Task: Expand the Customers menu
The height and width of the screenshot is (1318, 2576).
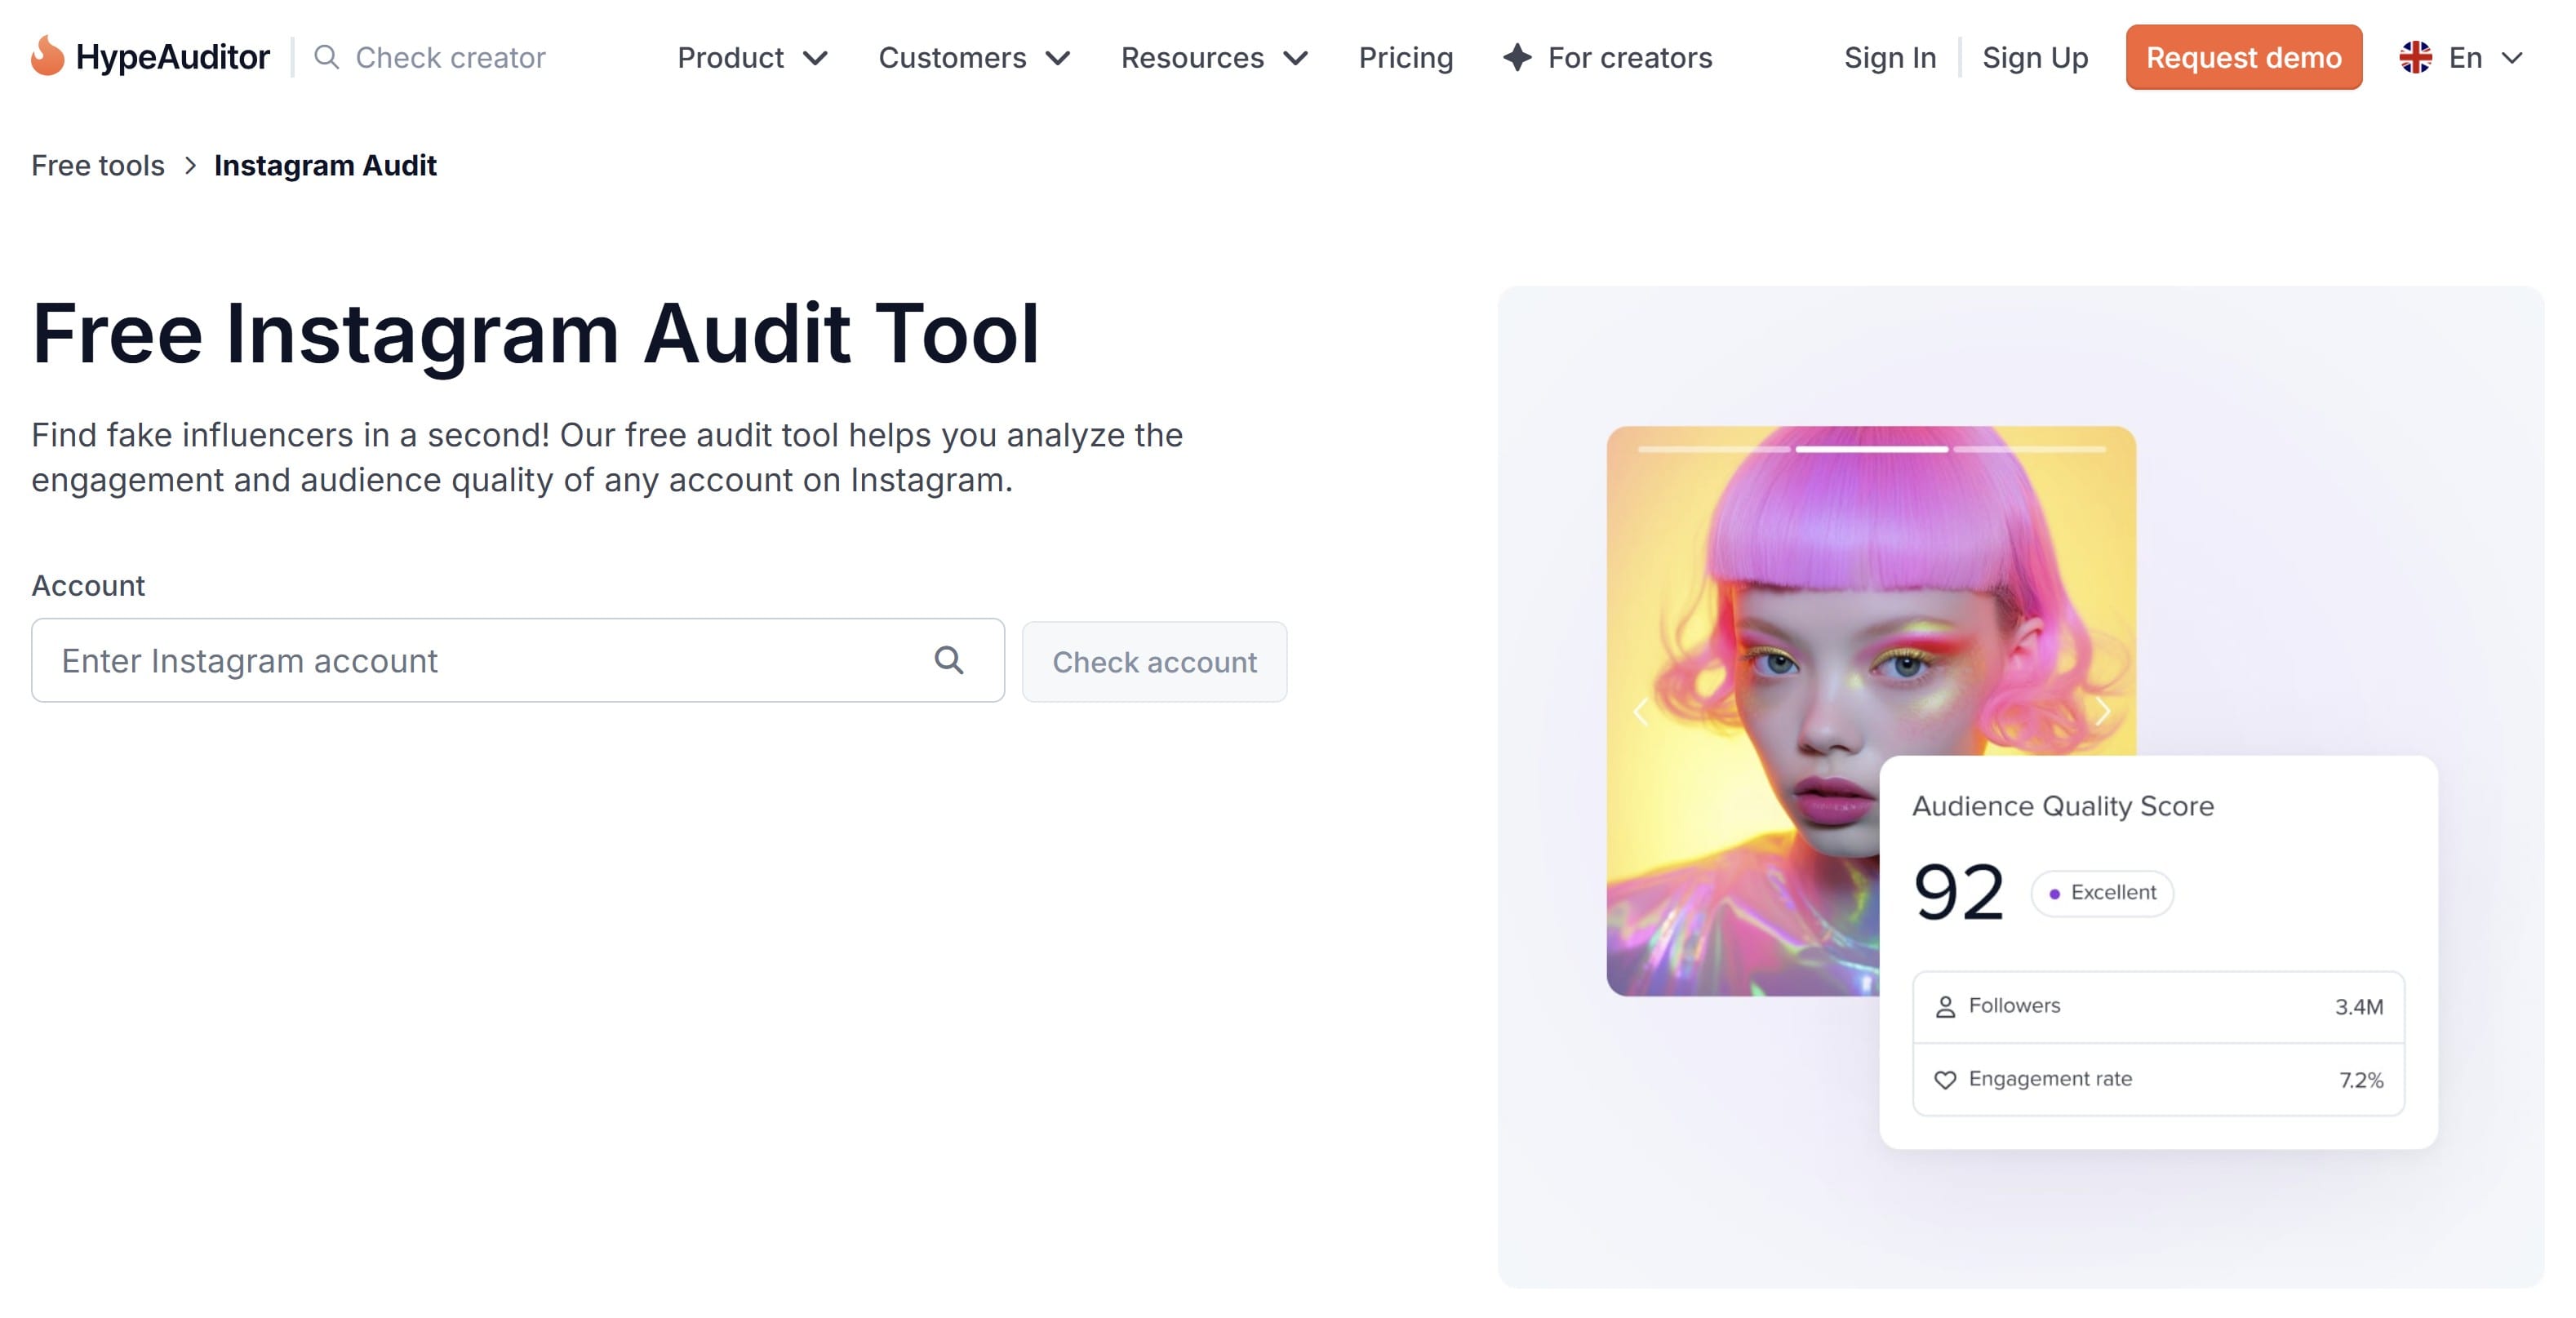Action: tap(974, 58)
